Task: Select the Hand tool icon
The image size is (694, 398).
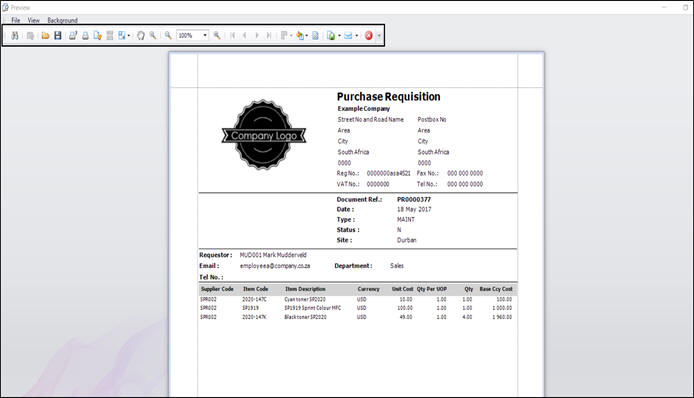Action: pos(141,35)
